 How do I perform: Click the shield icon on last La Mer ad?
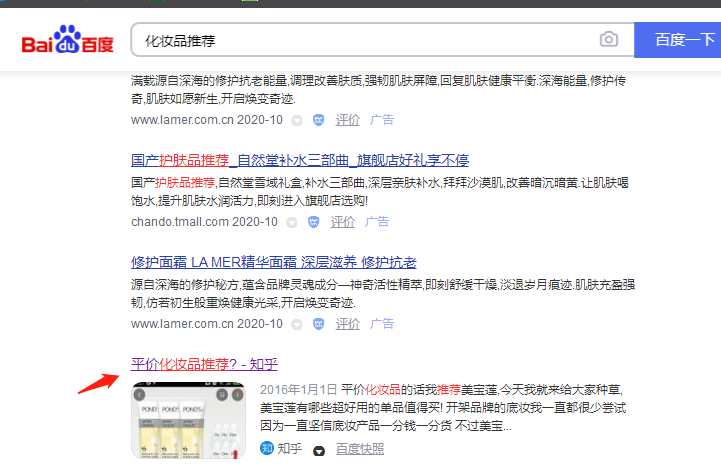[318, 324]
